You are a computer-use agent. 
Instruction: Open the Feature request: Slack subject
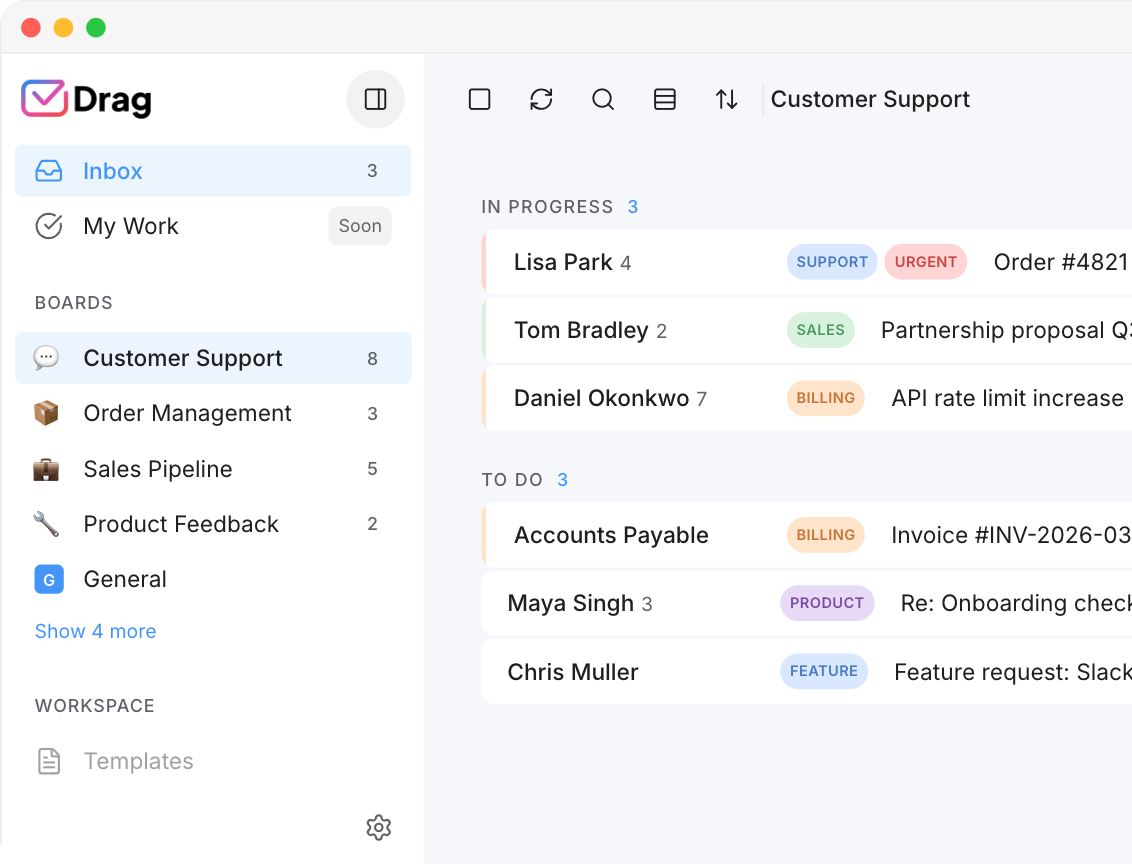pyautogui.click(x=1013, y=671)
